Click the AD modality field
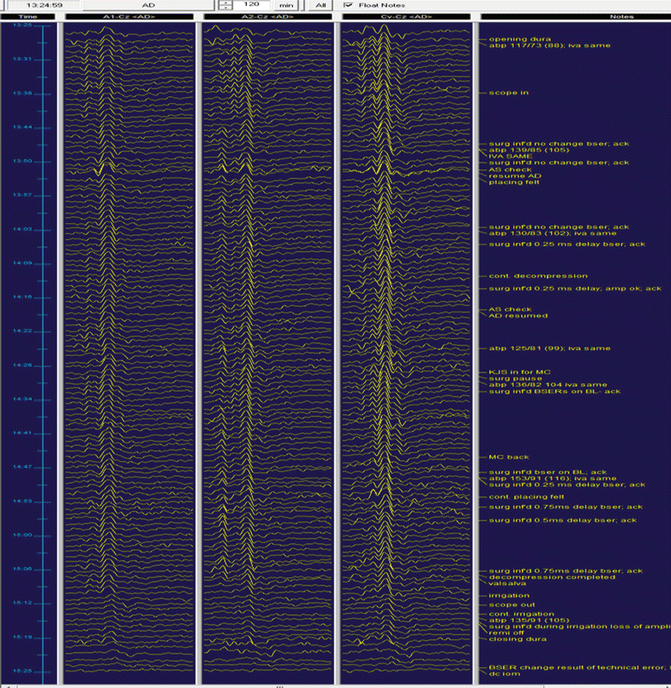671x688 pixels. click(148, 5)
